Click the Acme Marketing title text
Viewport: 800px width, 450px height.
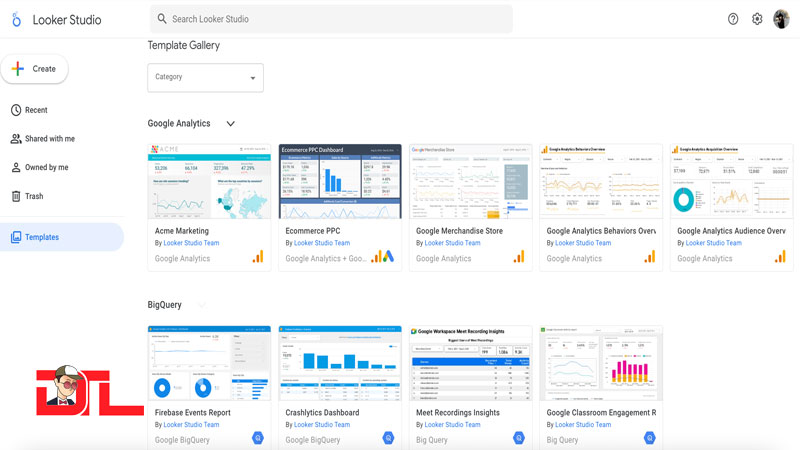[182, 231]
